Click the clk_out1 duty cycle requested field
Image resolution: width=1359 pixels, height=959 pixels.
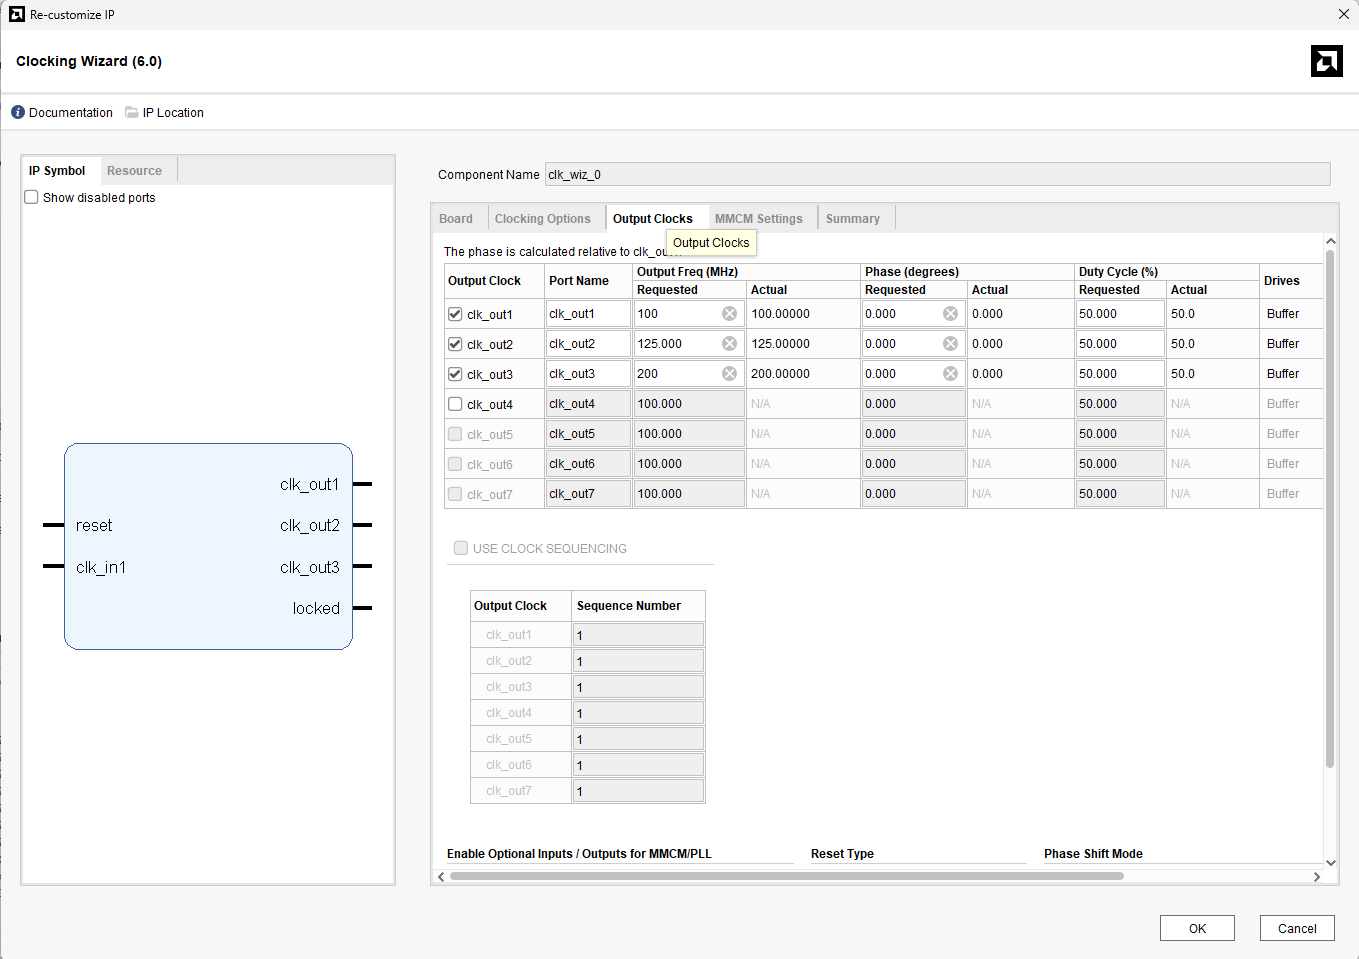point(1119,314)
